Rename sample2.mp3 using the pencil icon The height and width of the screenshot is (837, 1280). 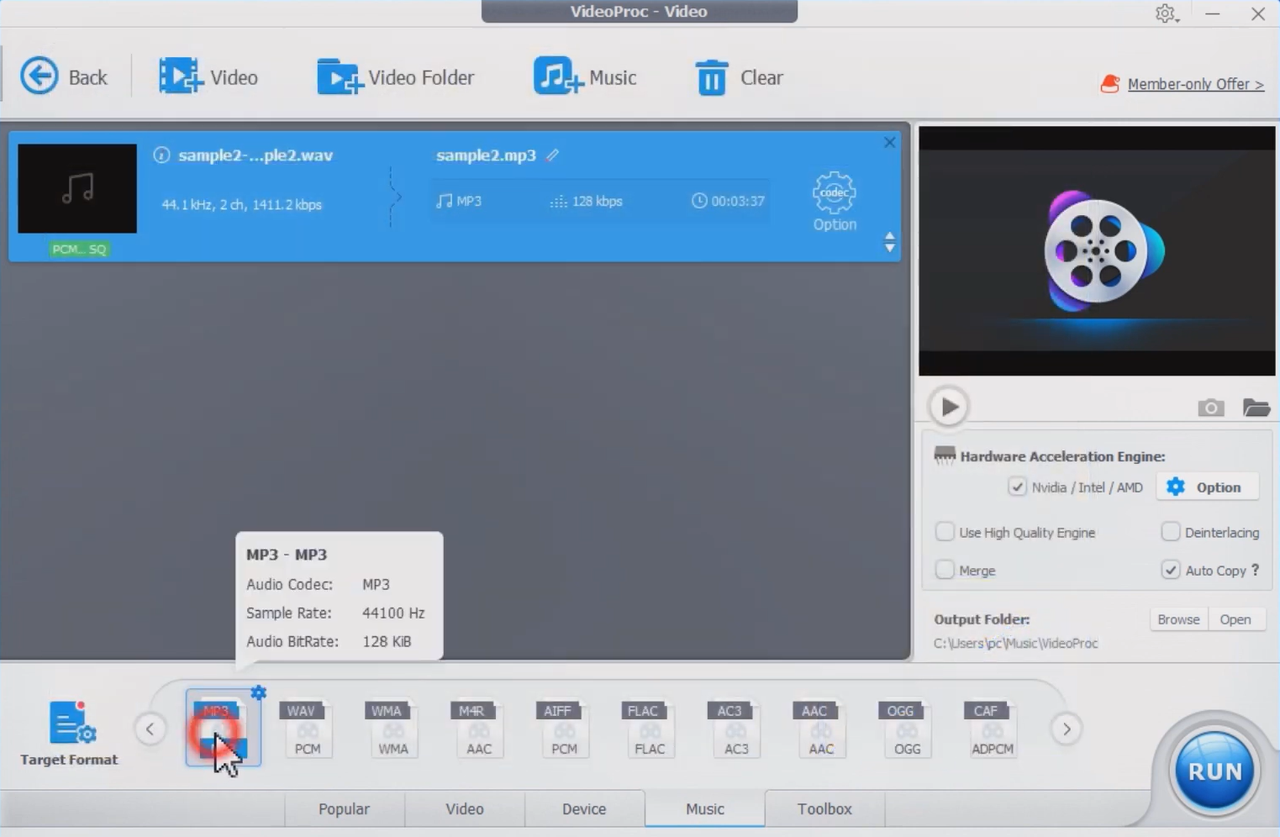(x=552, y=155)
